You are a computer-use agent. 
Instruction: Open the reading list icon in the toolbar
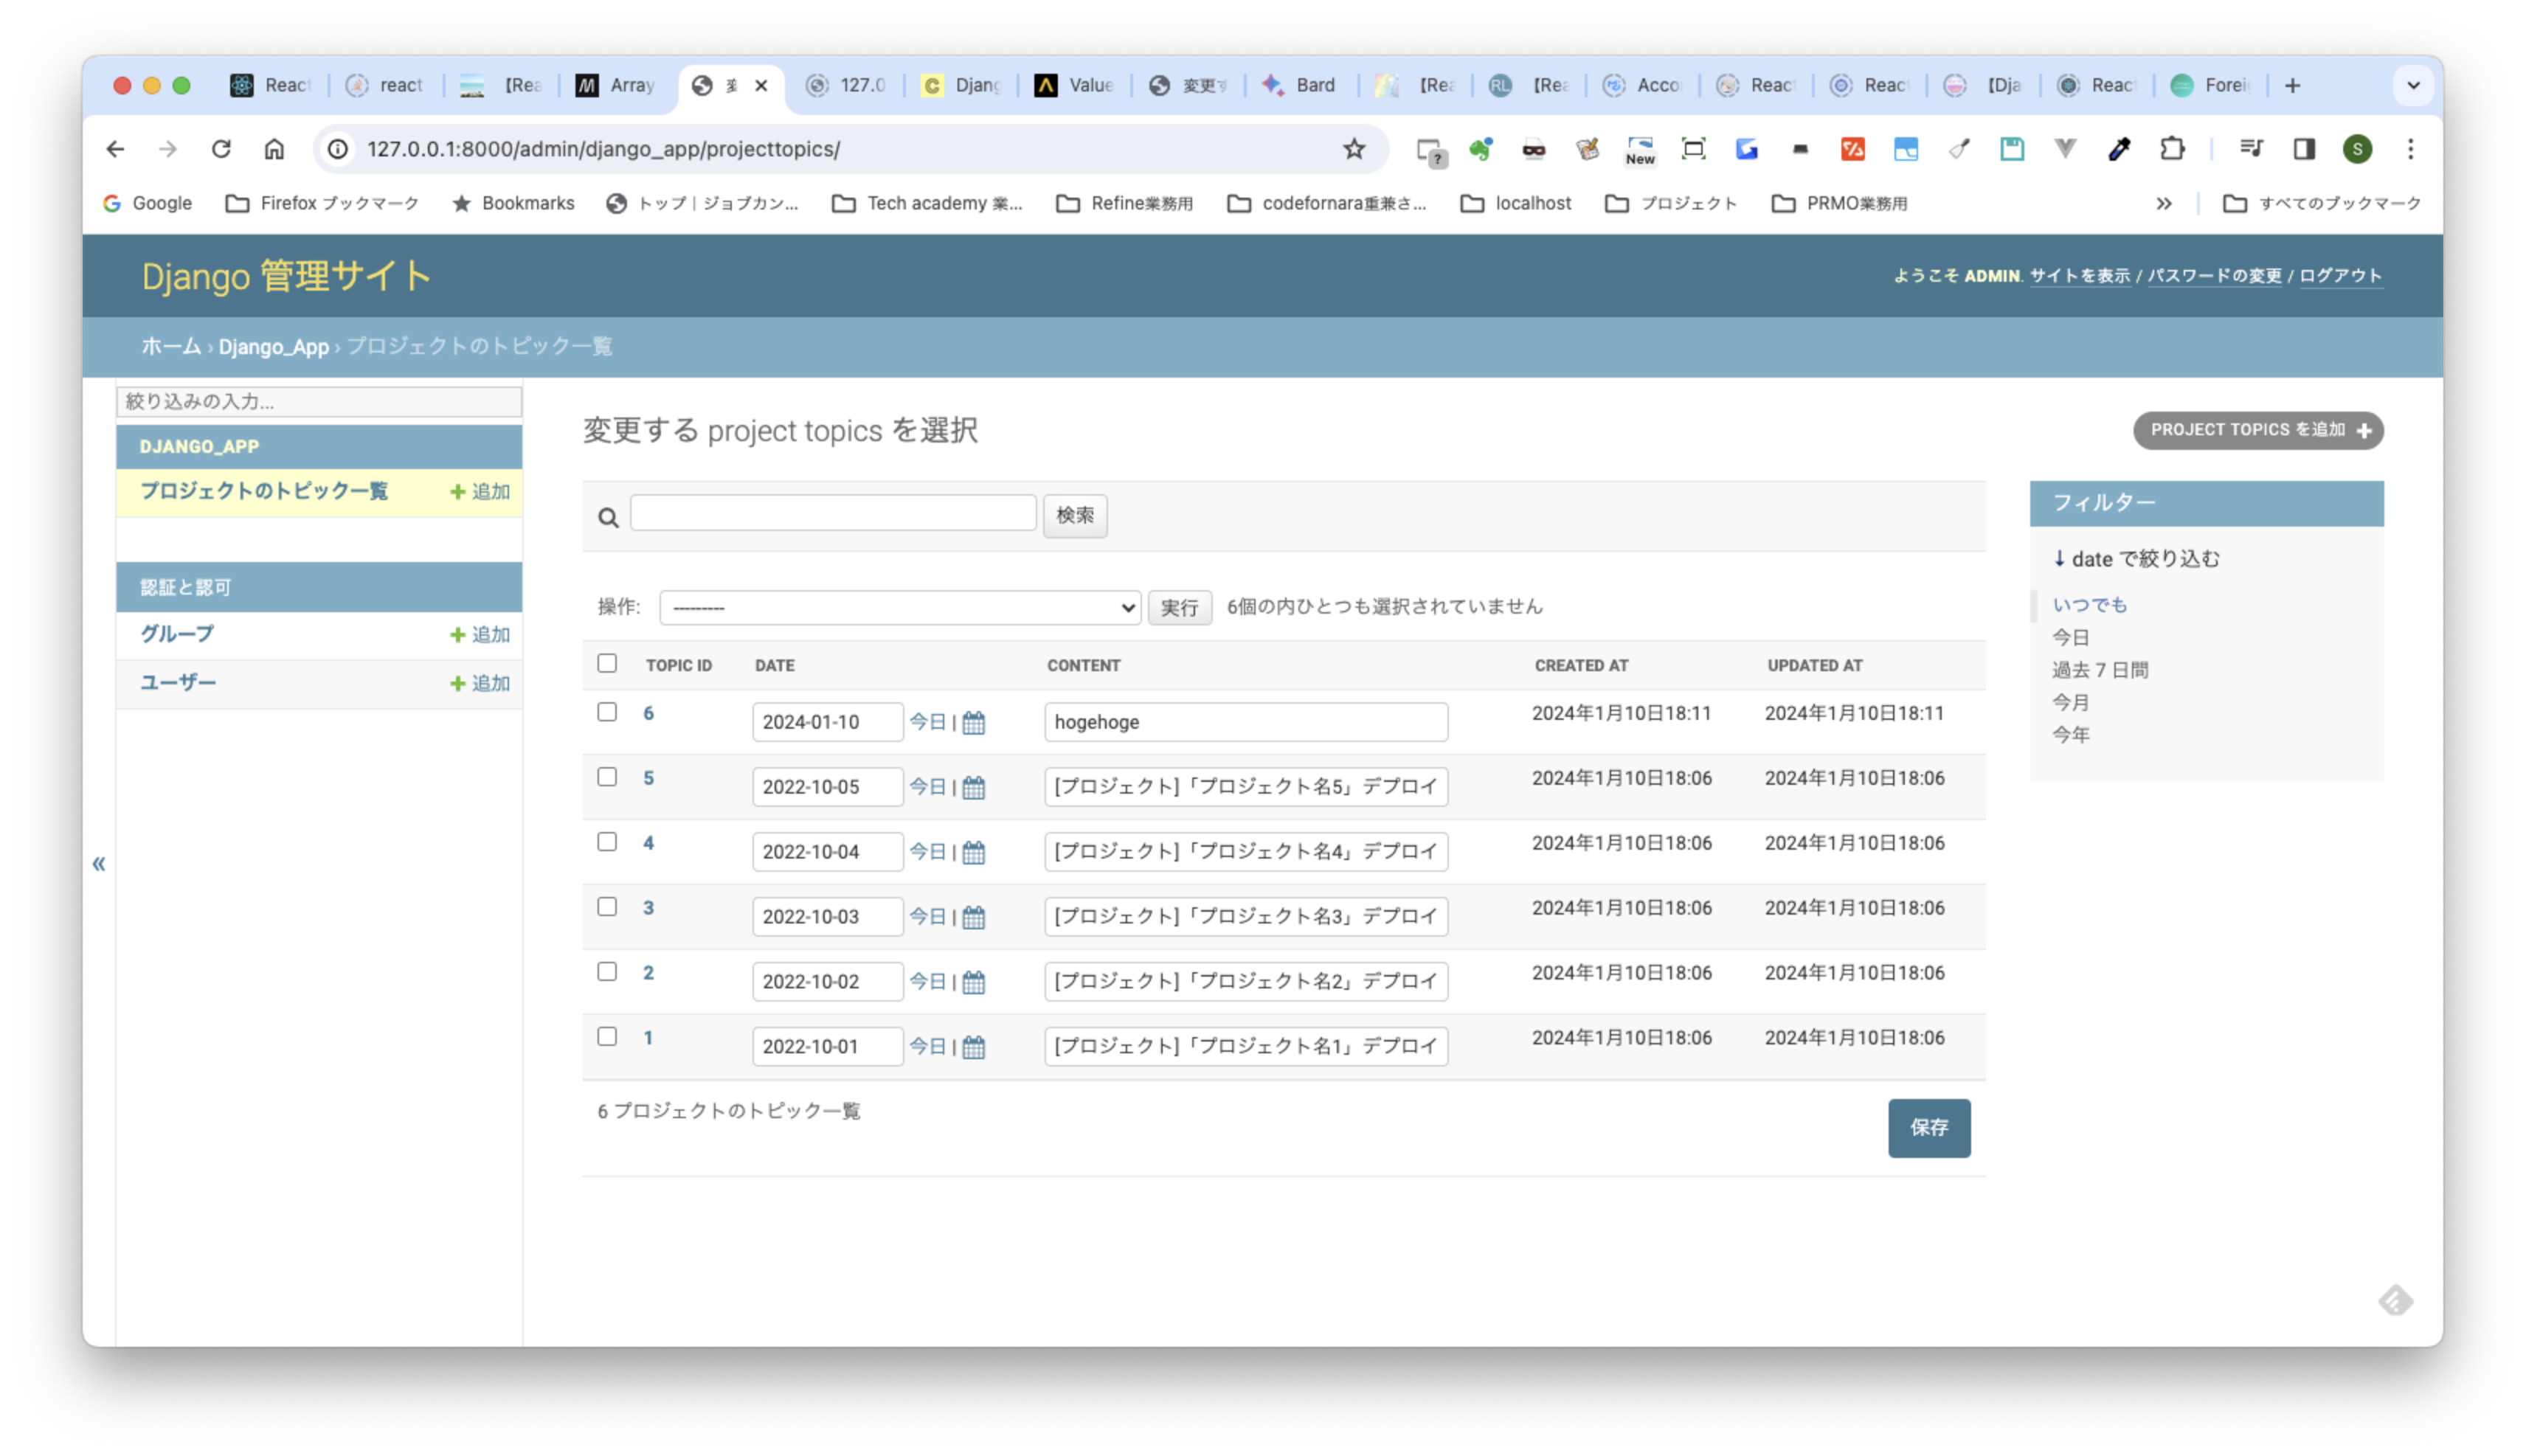click(x=2251, y=148)
